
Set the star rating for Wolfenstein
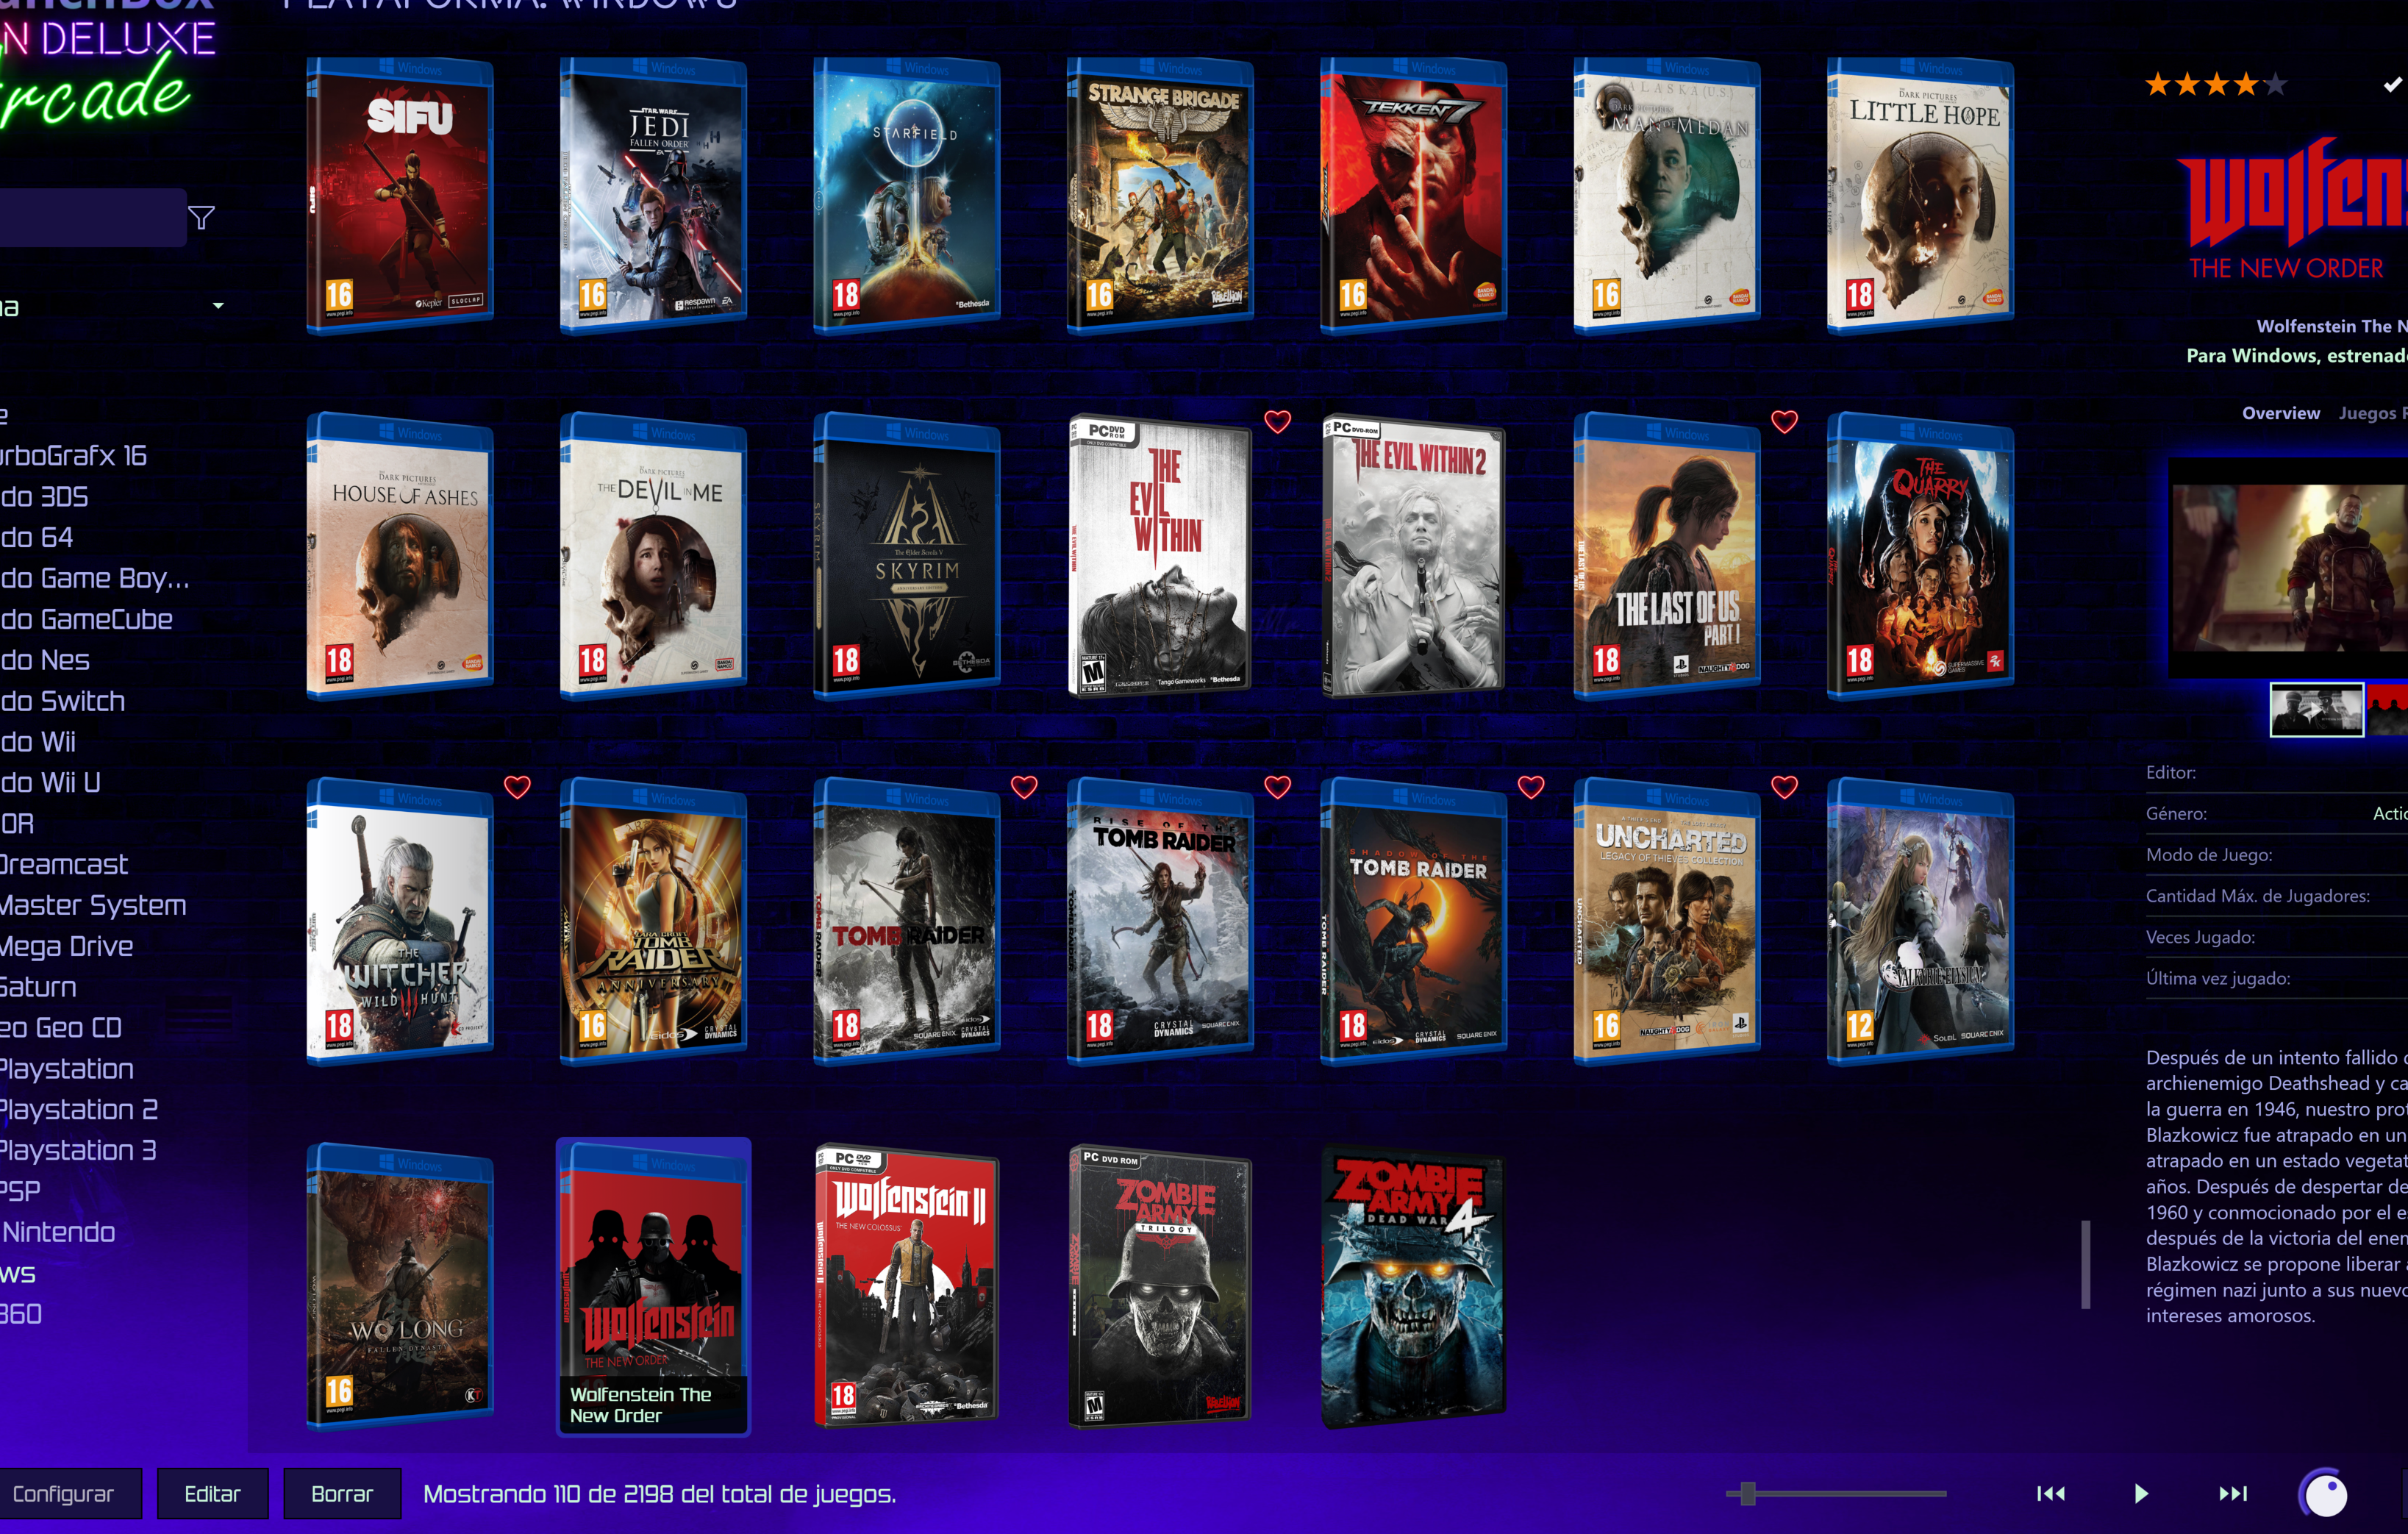(2216, 84)
